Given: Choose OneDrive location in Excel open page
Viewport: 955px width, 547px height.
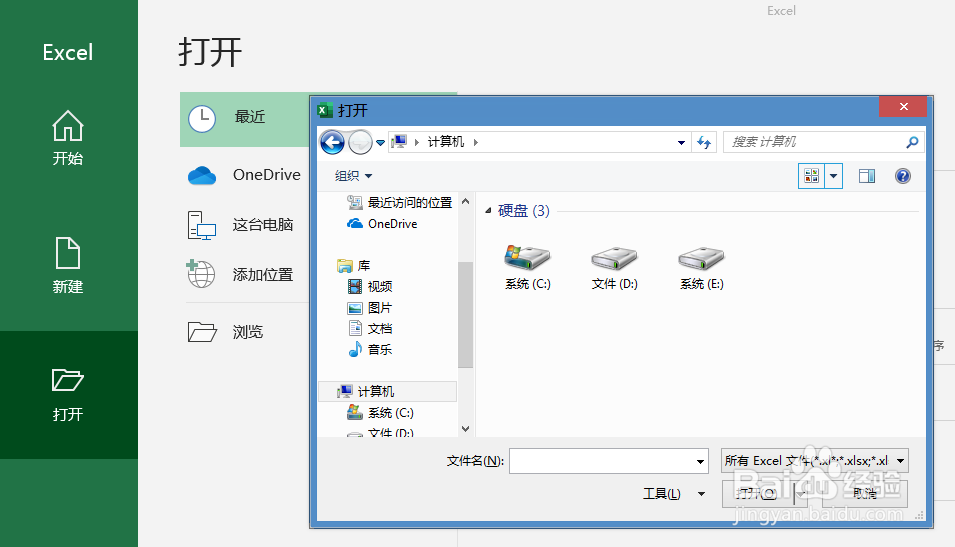Looking at the screenshot, I should [x=245, y=175].
